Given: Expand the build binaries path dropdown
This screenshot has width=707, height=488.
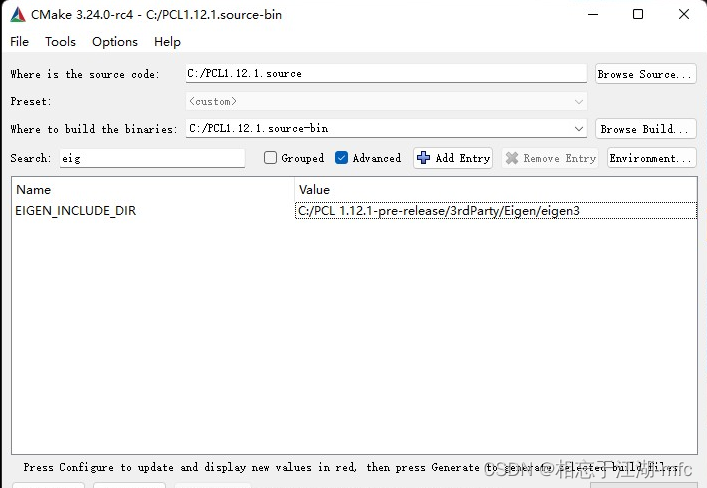Looking at the screenshot, I should click(x=578, y=129).
